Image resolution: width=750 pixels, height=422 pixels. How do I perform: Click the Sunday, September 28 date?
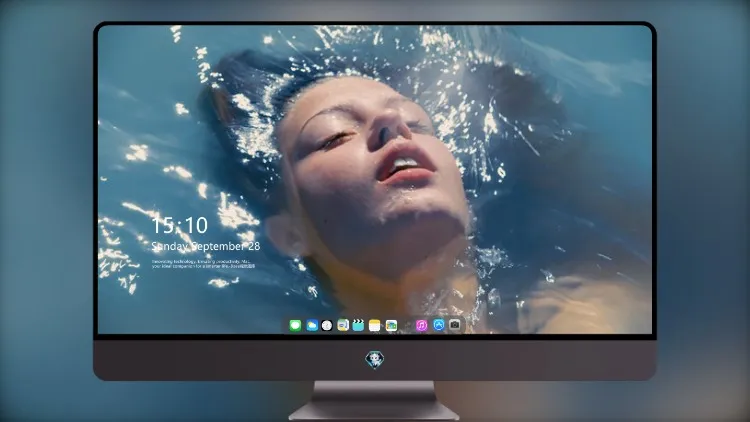[206, 246]
